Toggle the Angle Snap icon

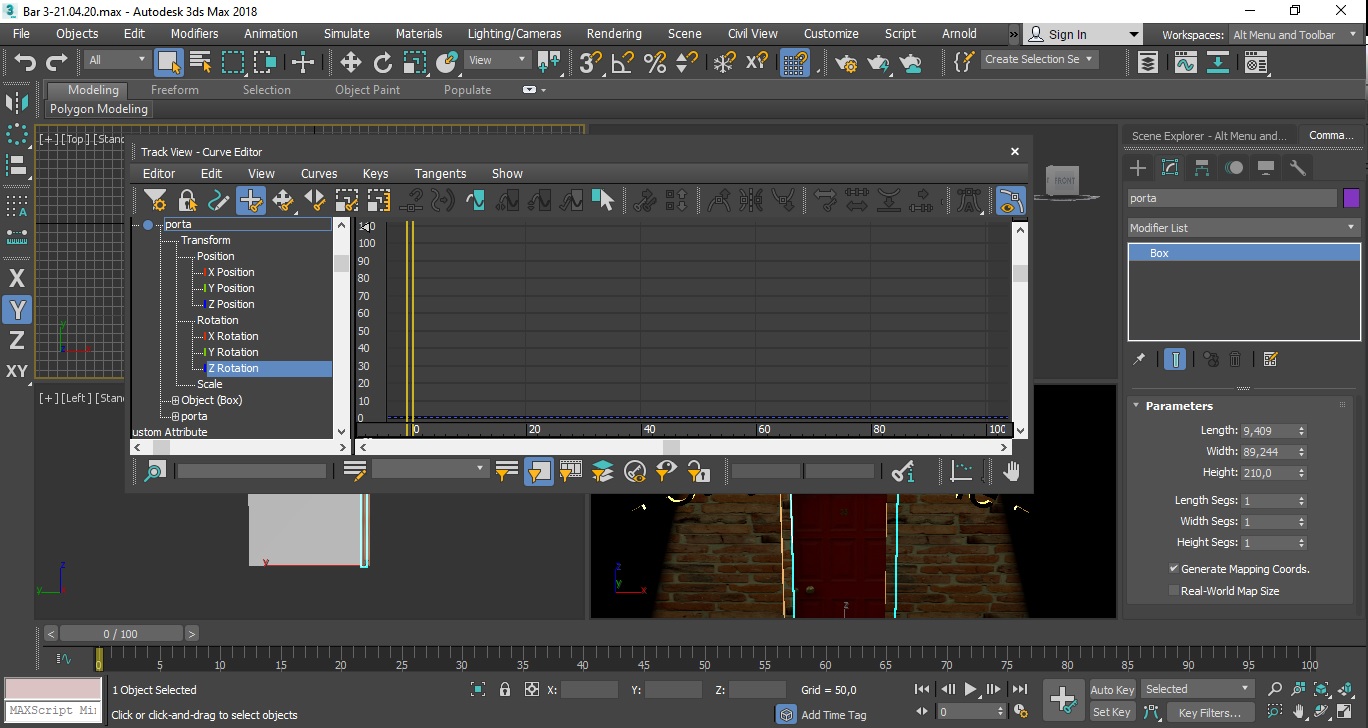coord(623,63)
